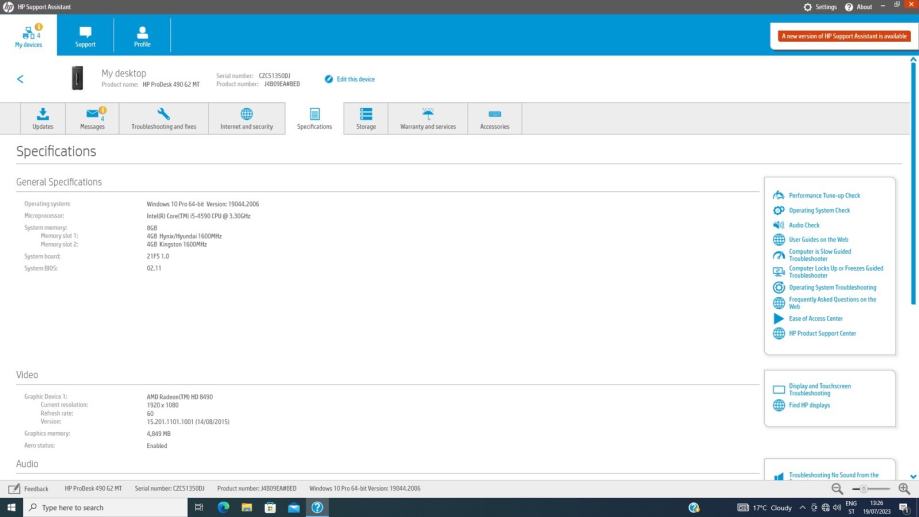The width and height of the screenshot is (919, 517).
Task: Open the Internet and security tab
Action: coord(246,118)
